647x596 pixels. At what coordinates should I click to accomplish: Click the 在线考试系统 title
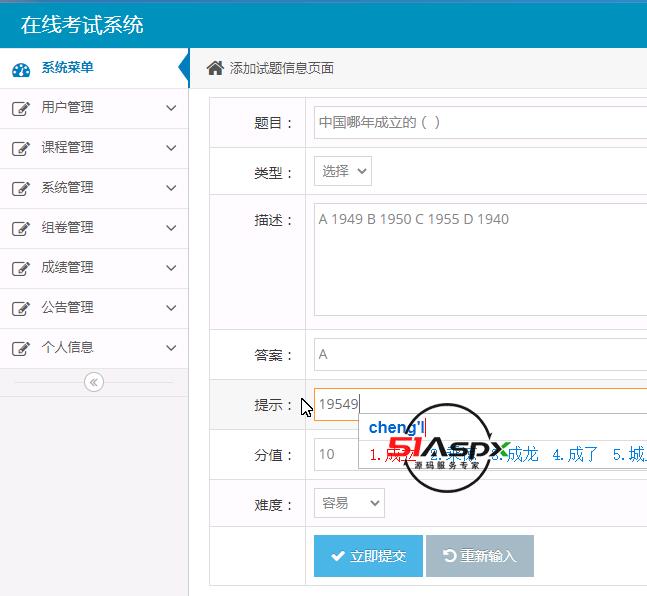pos(82,25)
